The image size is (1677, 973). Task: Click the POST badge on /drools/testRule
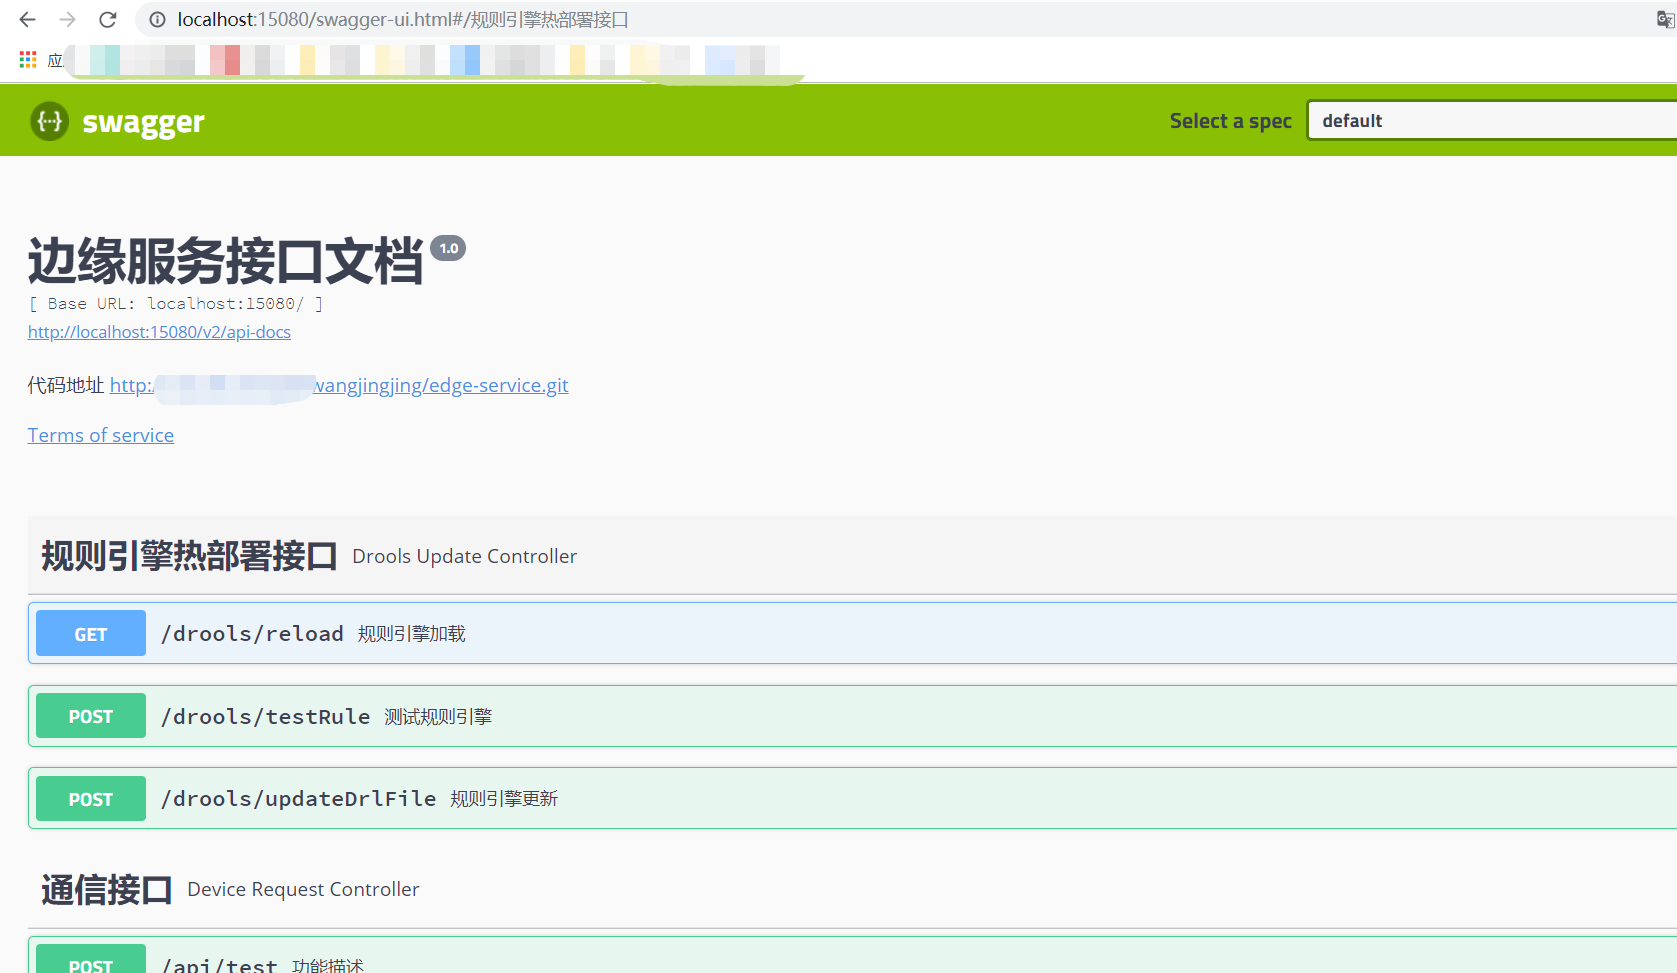pos(89,715)
